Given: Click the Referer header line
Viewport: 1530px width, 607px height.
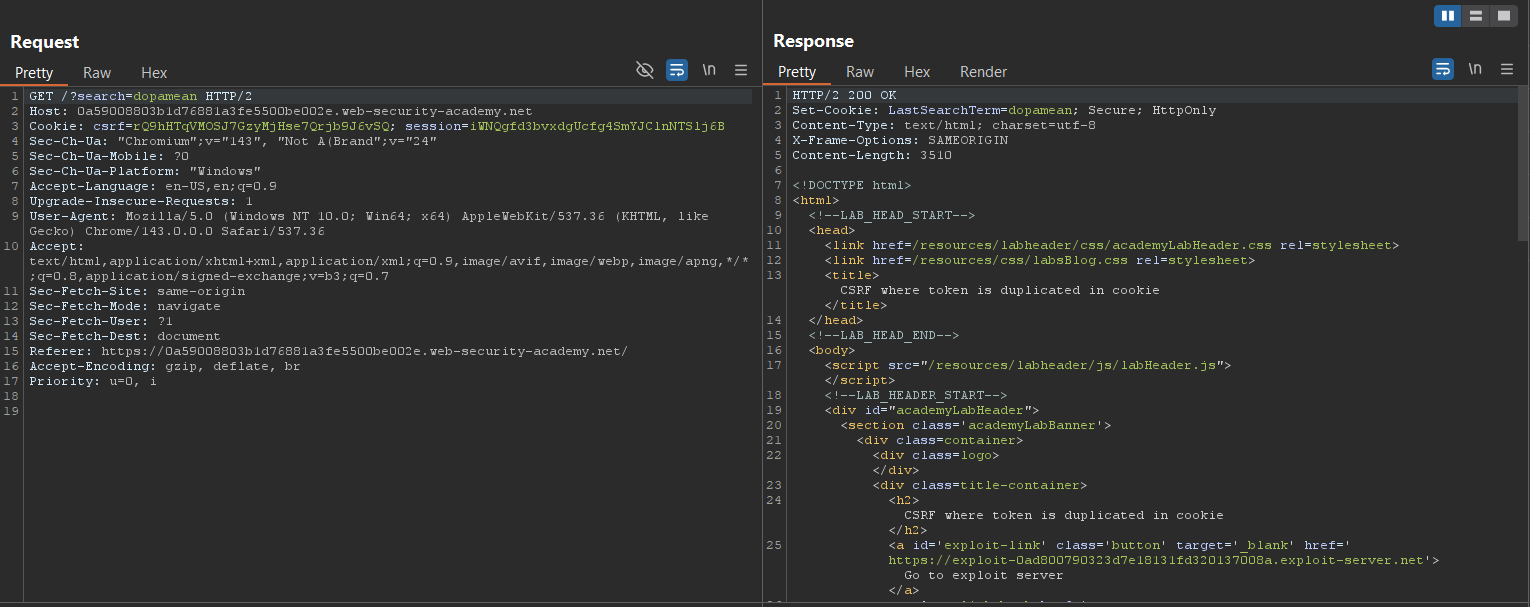Looking at the screenshot, I should 329,351.
